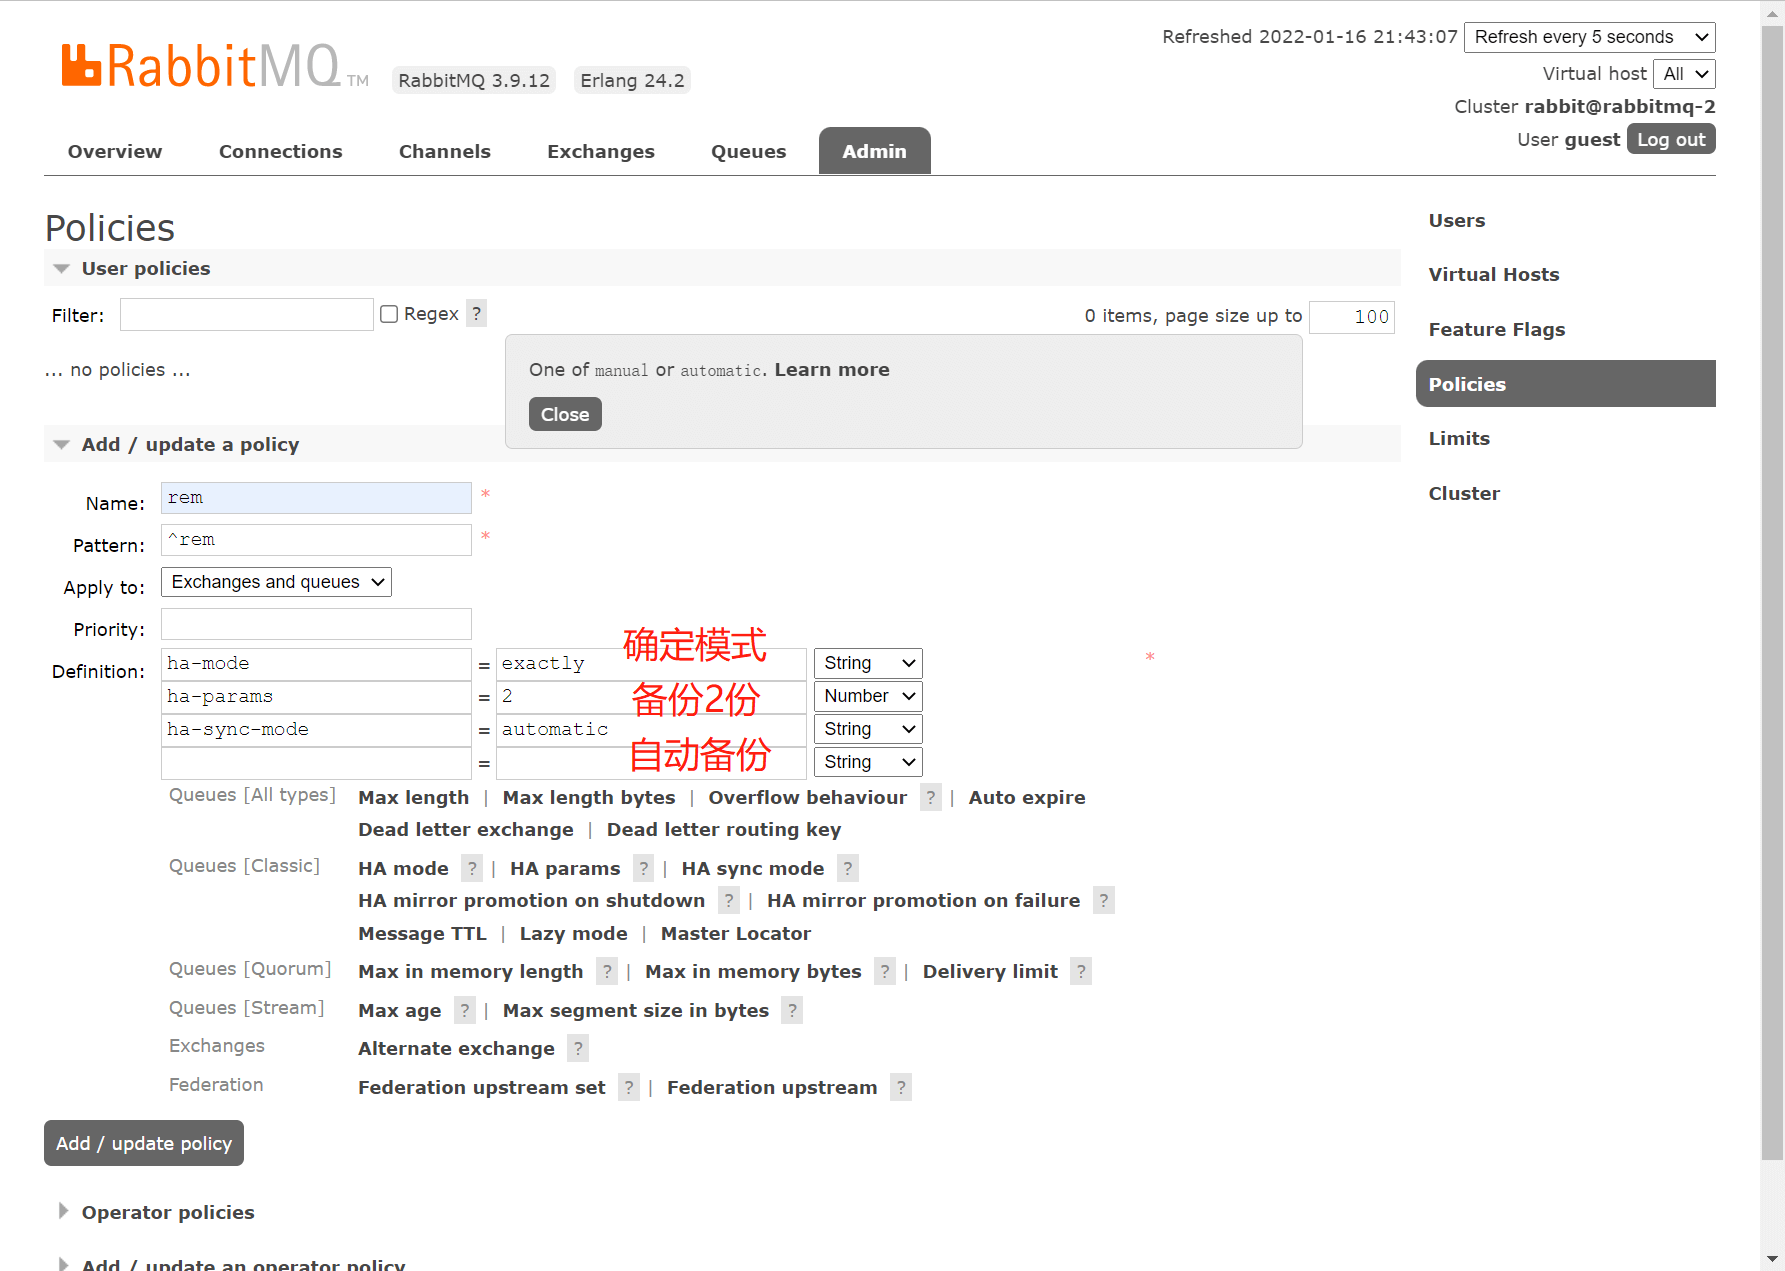
Task: Focus the policy Name field
Action: (x=316, y=498)
